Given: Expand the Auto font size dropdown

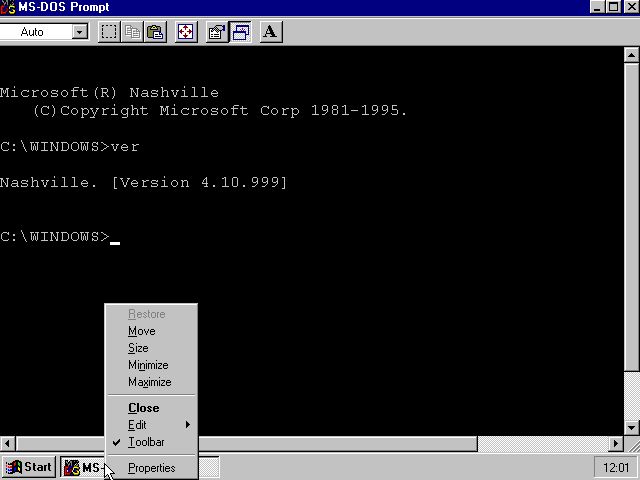Looking at the screenshot, I should [80, 32].
